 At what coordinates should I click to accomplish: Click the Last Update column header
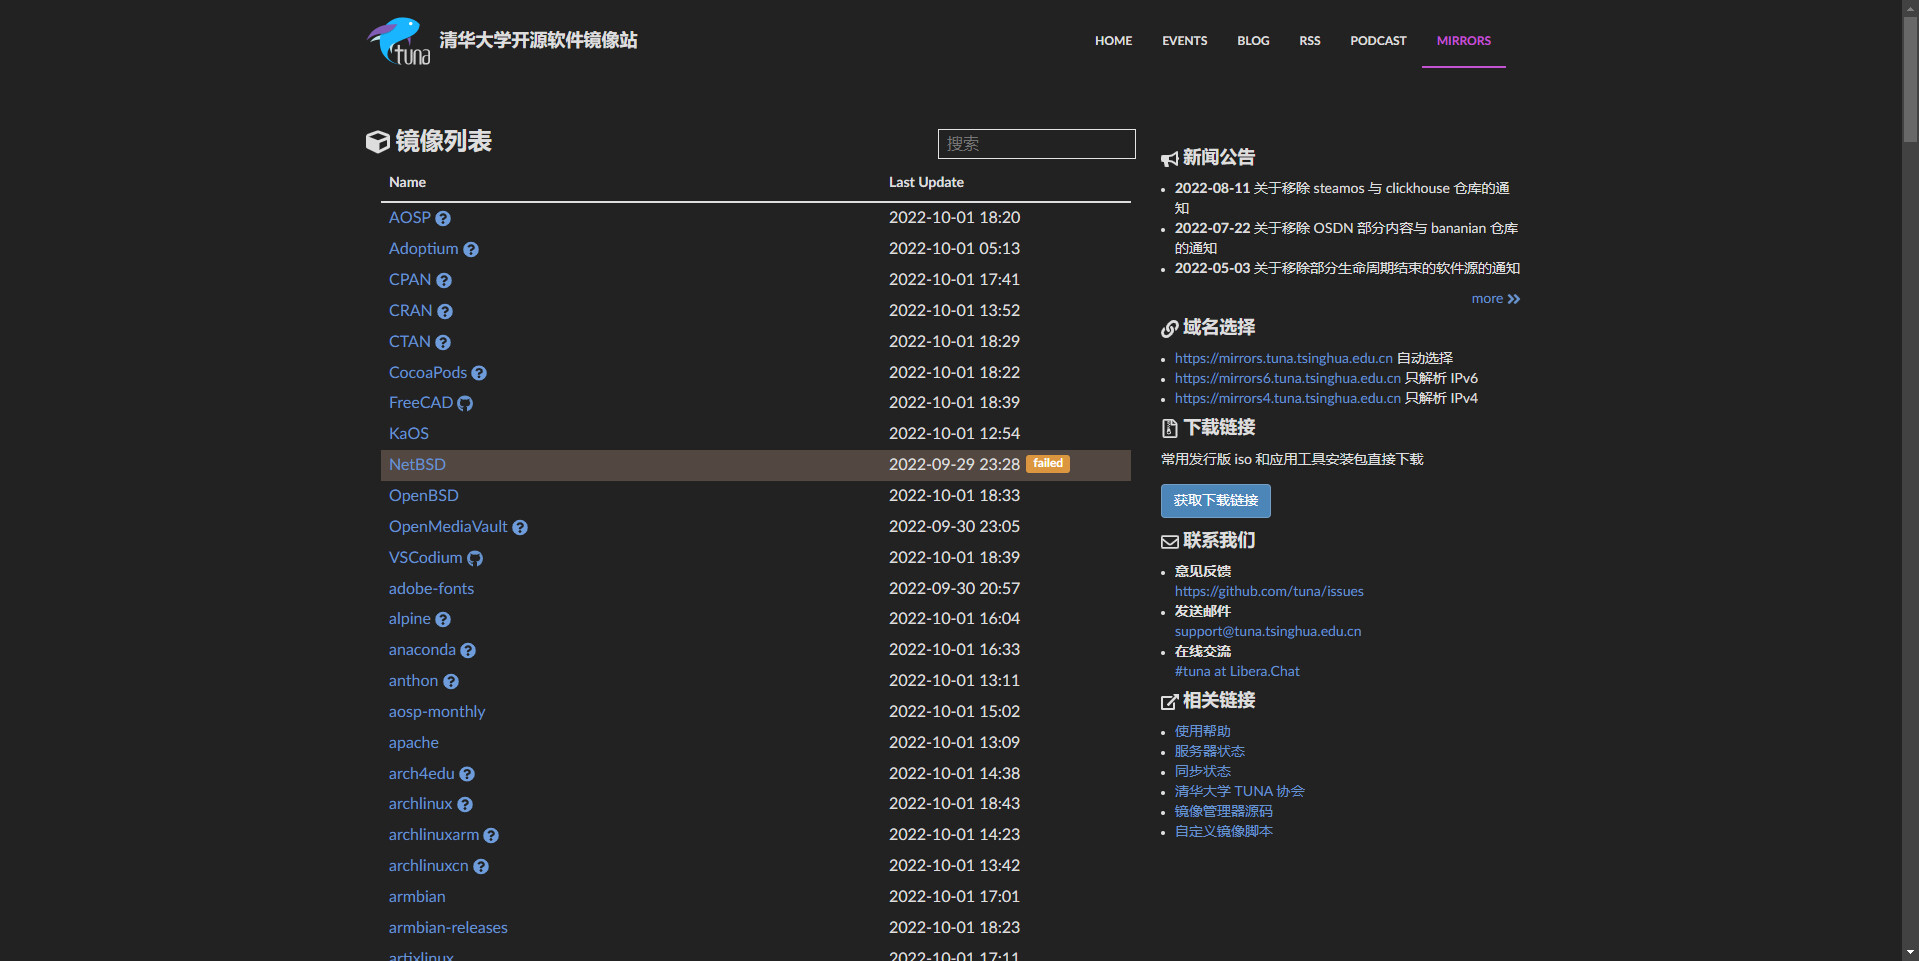926,182
